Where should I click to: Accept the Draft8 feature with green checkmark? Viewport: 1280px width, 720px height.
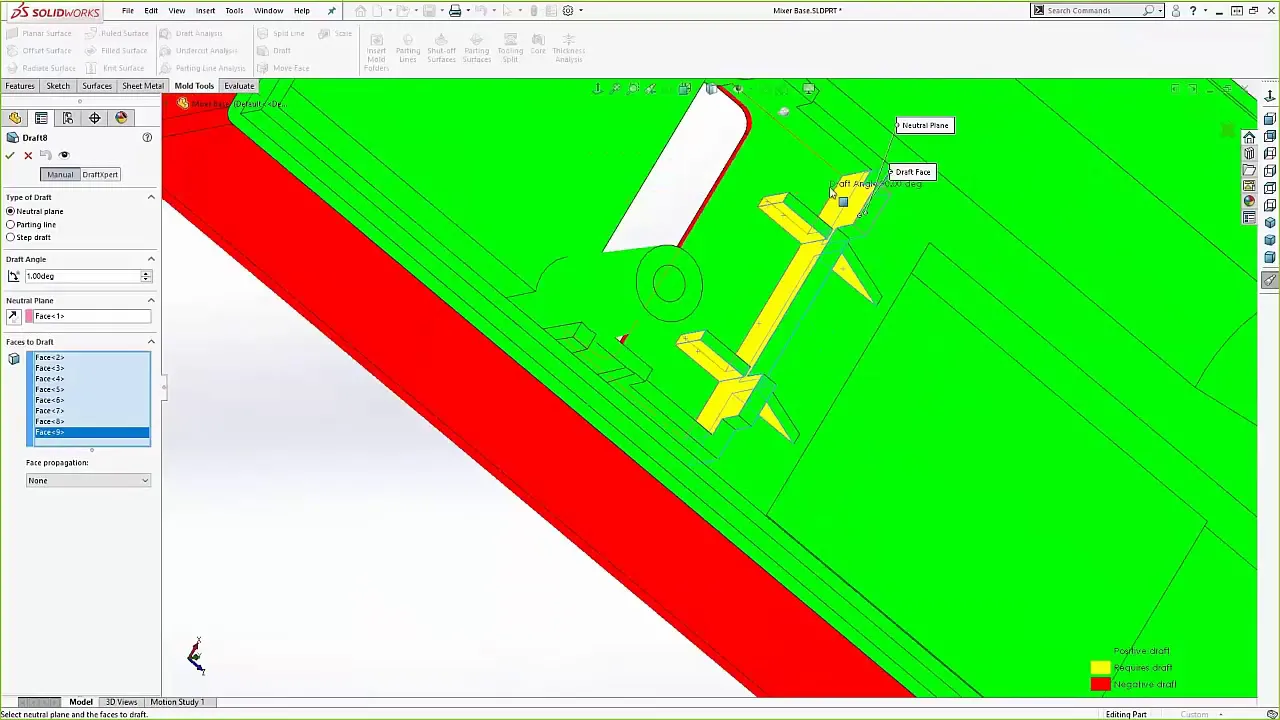[x=10, y=155]
